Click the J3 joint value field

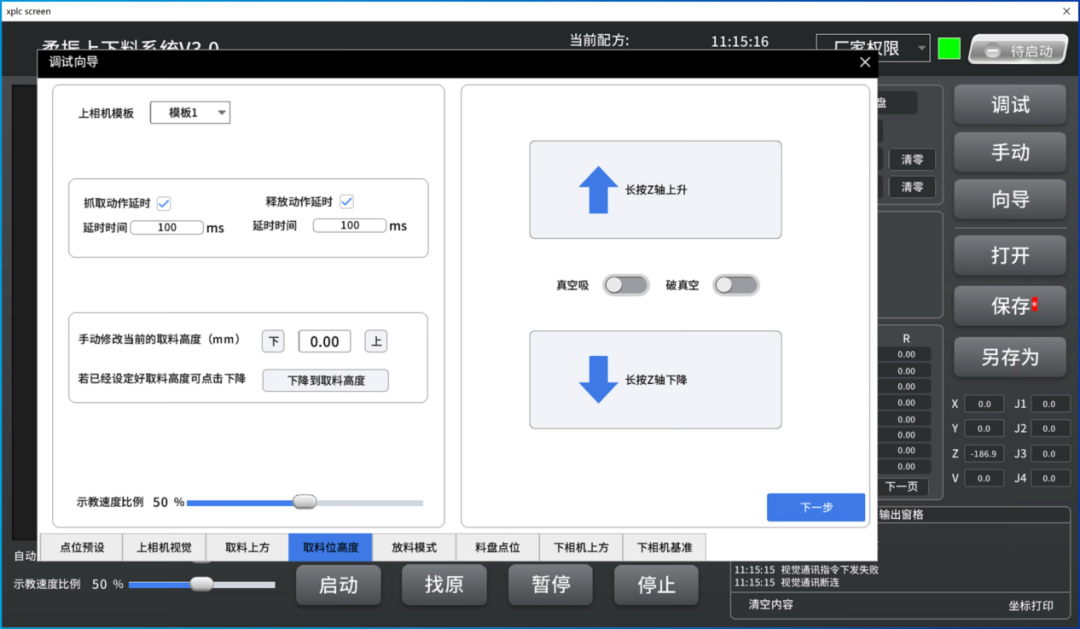point(1048,454)
